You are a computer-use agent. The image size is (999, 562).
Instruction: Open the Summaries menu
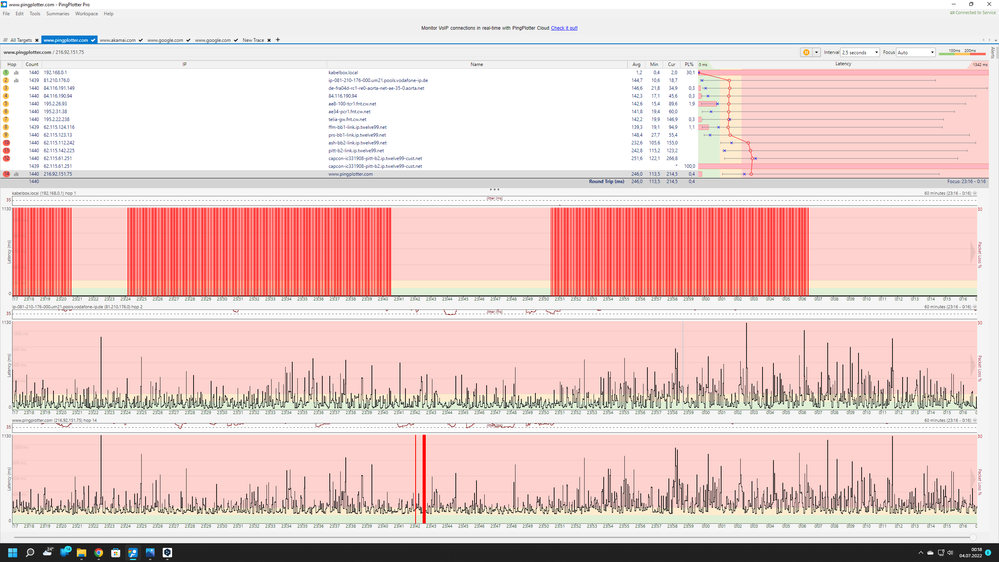point(58,14)
